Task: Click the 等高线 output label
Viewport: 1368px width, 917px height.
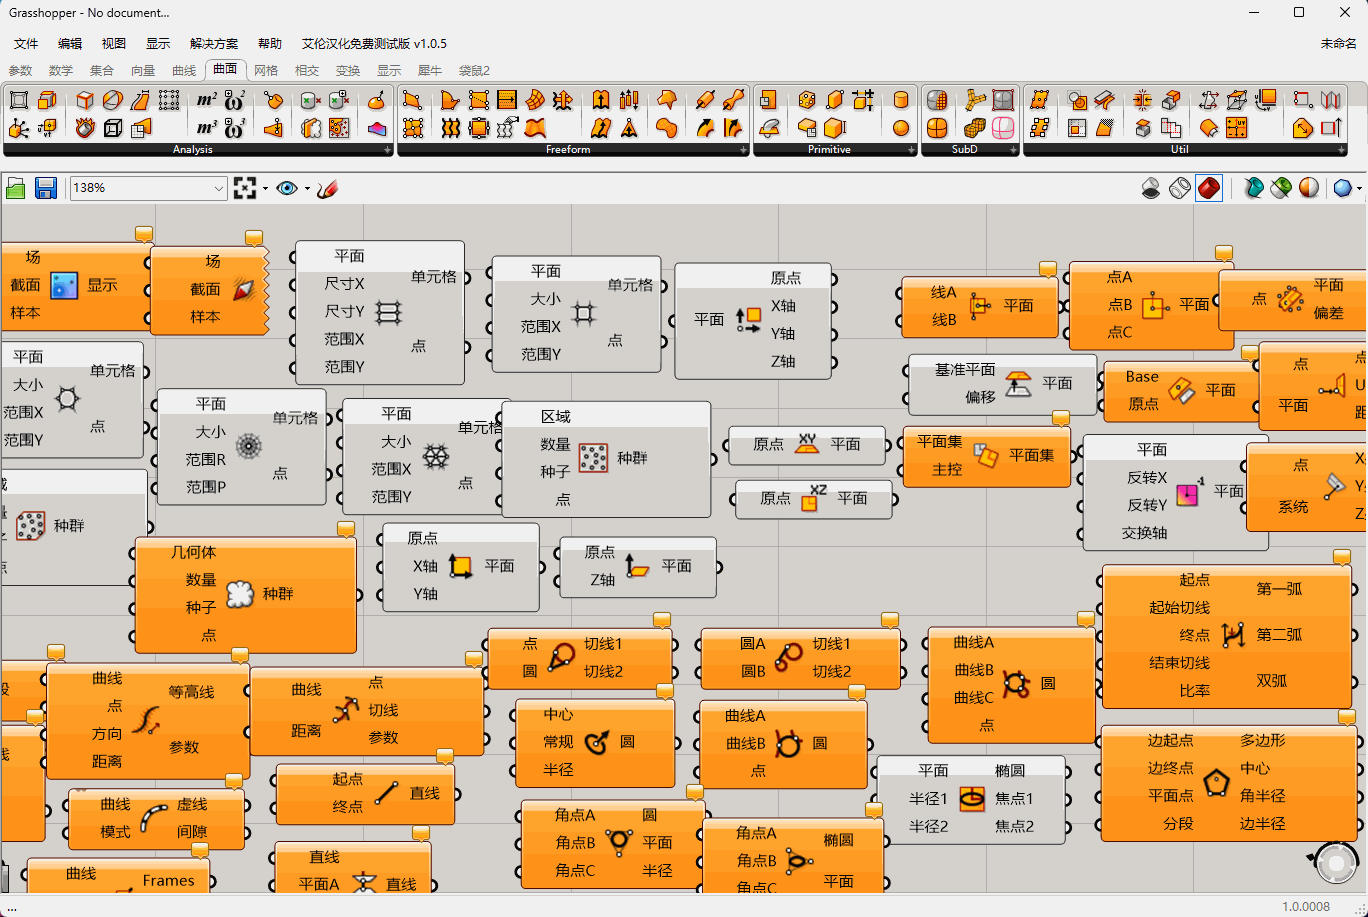Action: pos(191,691)
